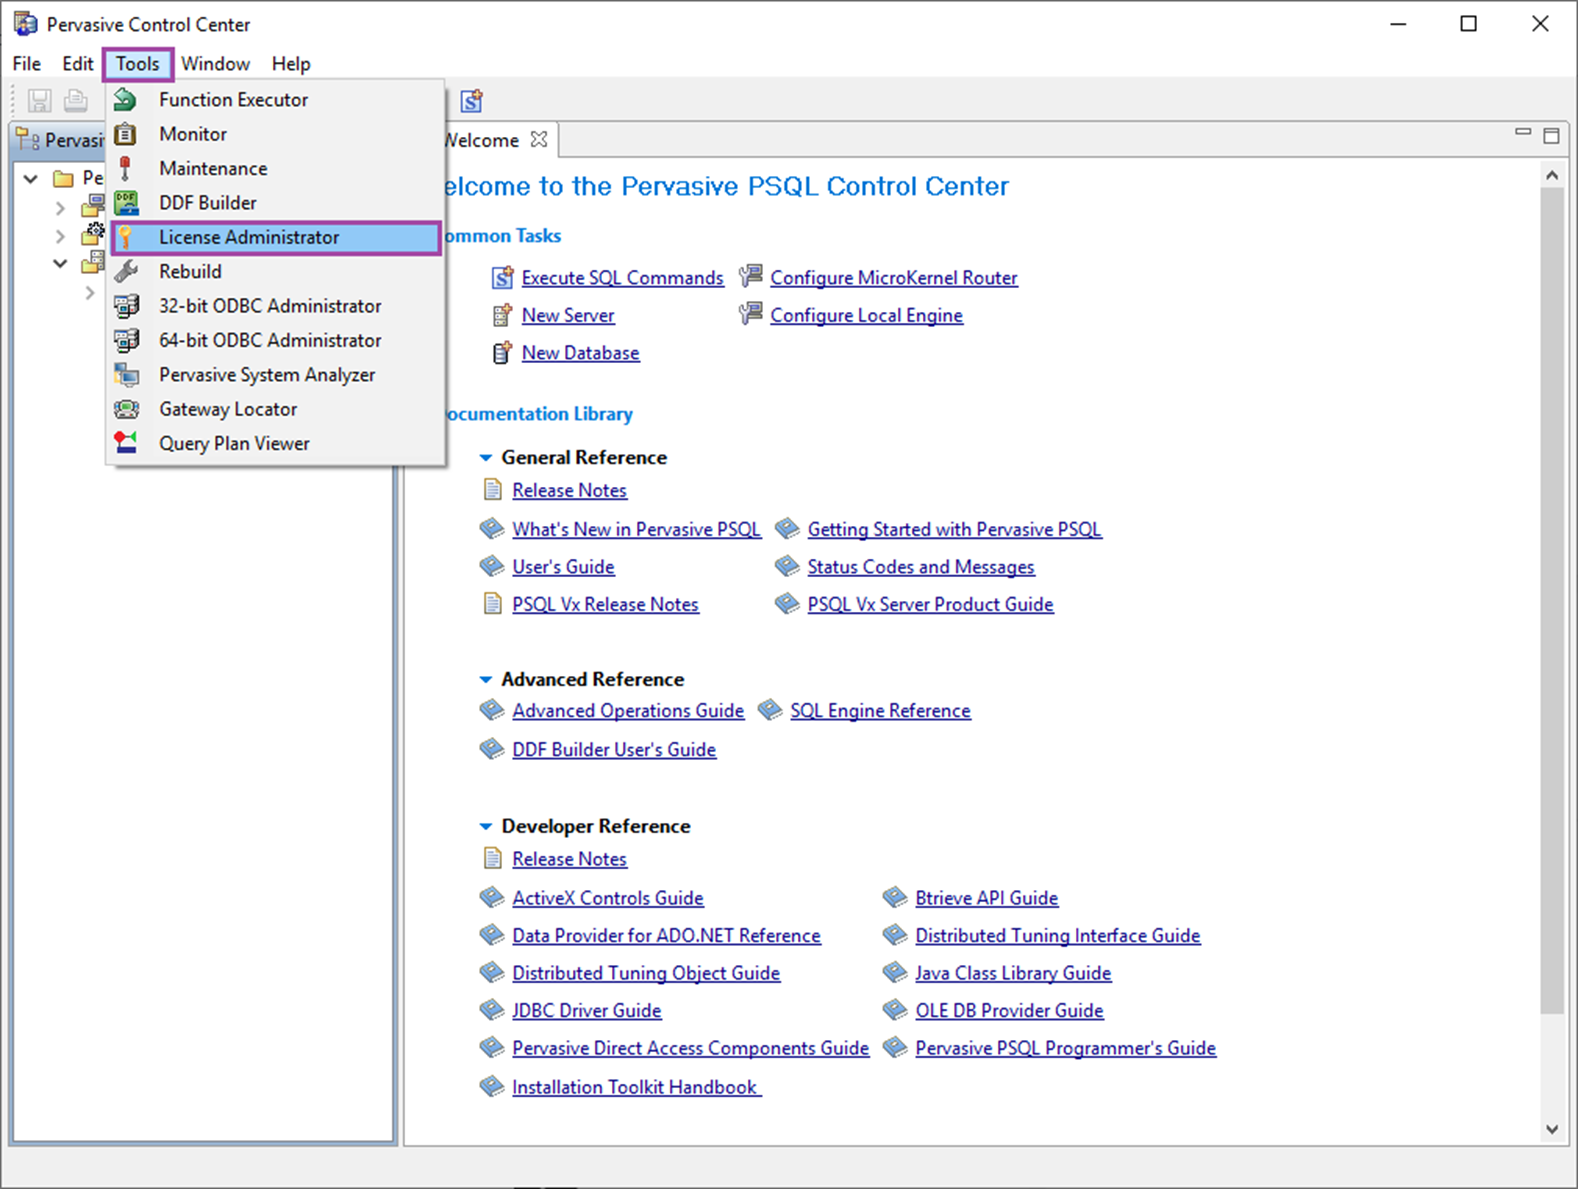Collapse the third child tree node
This screenshot has height=1189, width=1578.
pyautogui.click(x=60, y=264)
